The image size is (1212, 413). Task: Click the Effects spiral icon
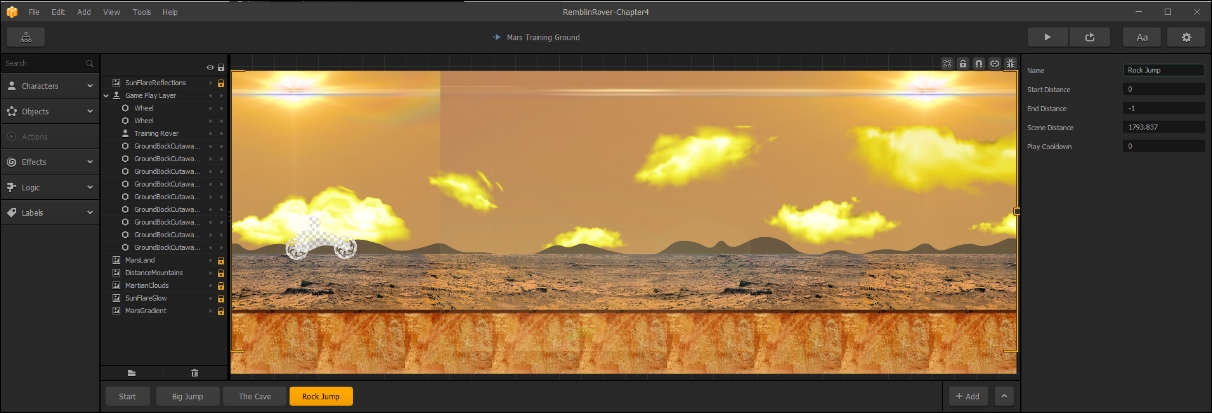tap(12, 162)
